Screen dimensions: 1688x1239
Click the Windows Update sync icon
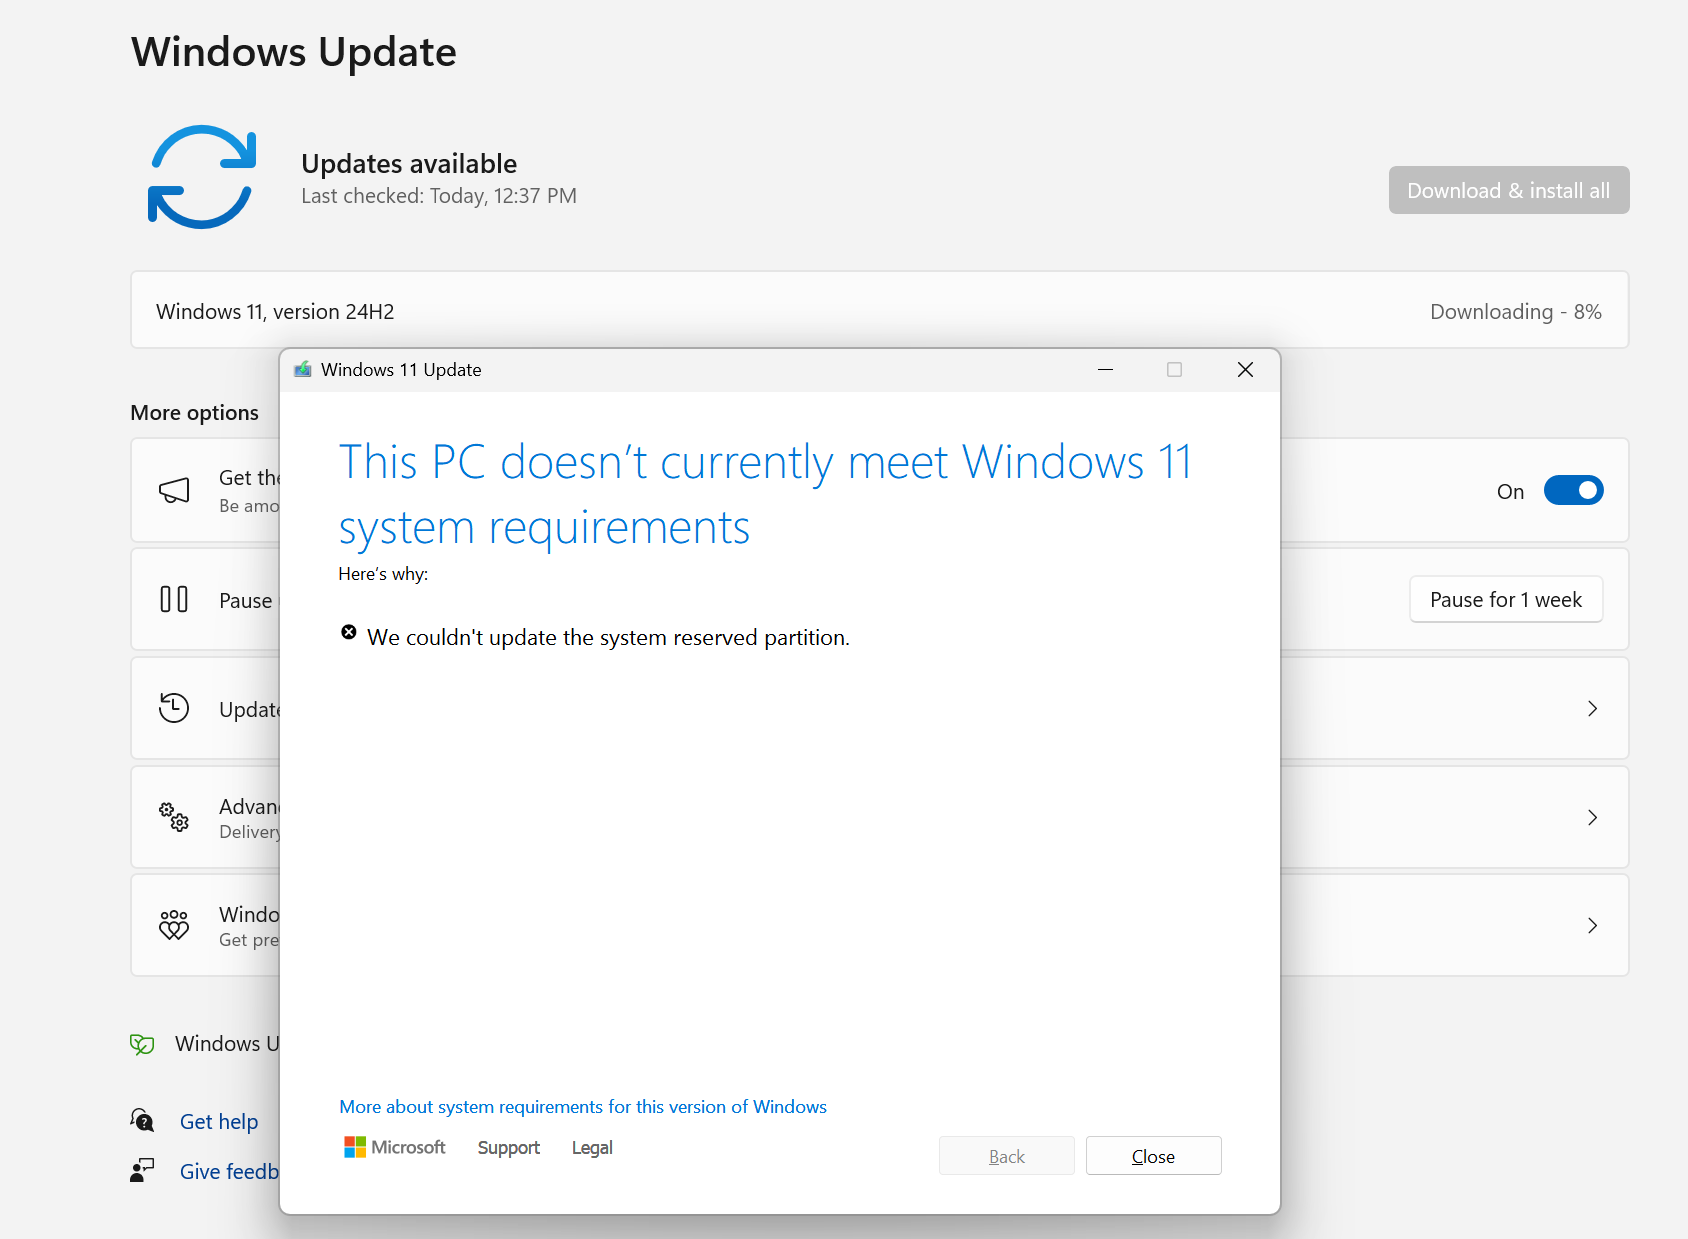[200, 177]
